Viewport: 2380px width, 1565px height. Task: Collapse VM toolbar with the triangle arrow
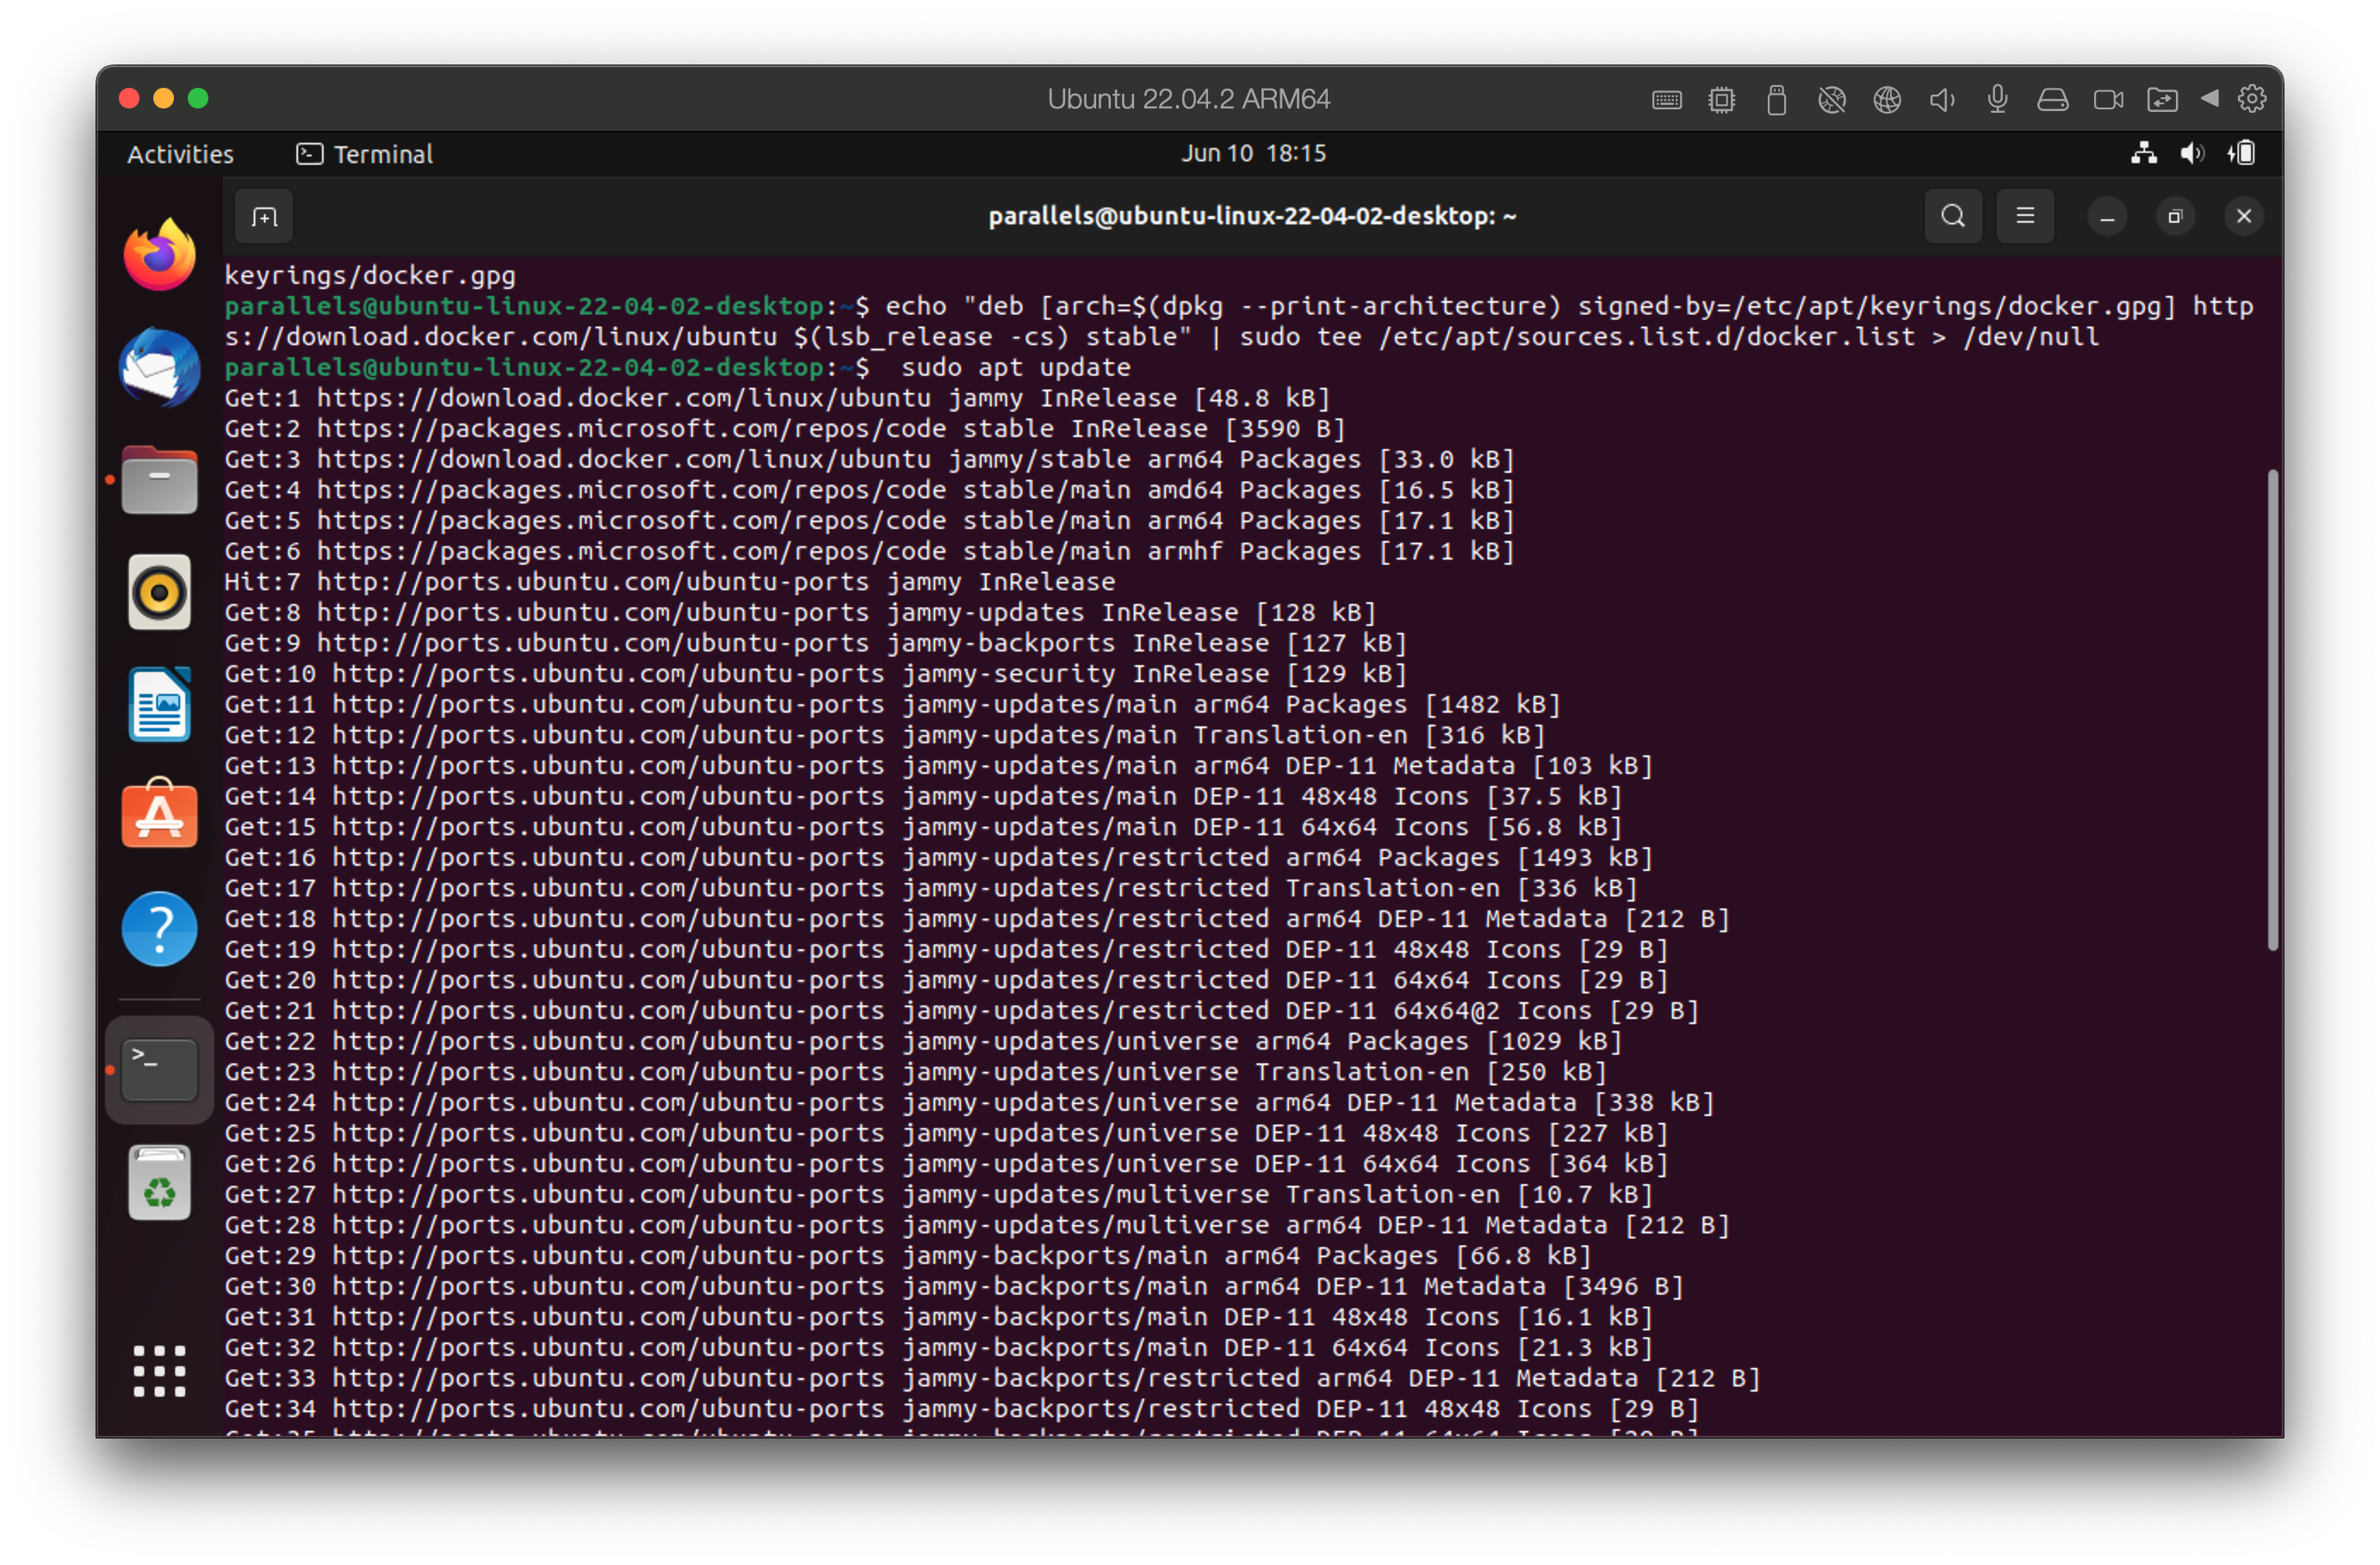(x=2210, y=98)
